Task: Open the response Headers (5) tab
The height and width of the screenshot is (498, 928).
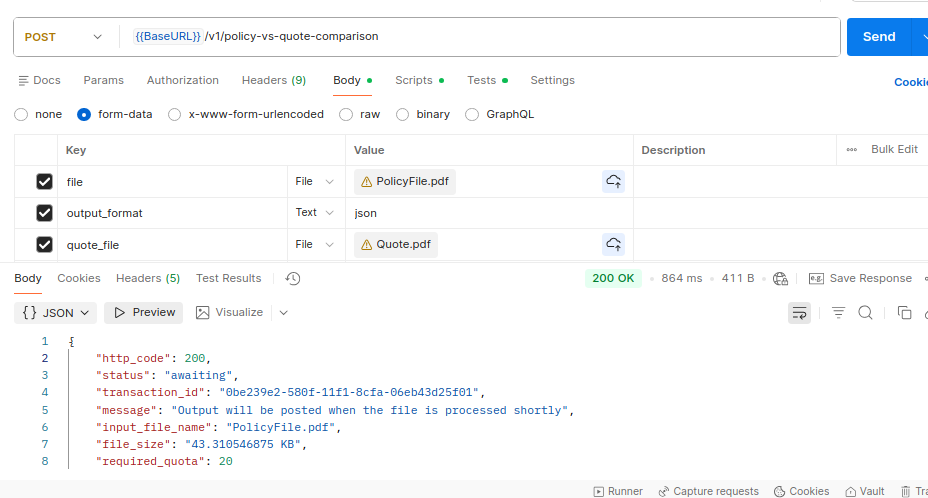Action: pos(148,278)
